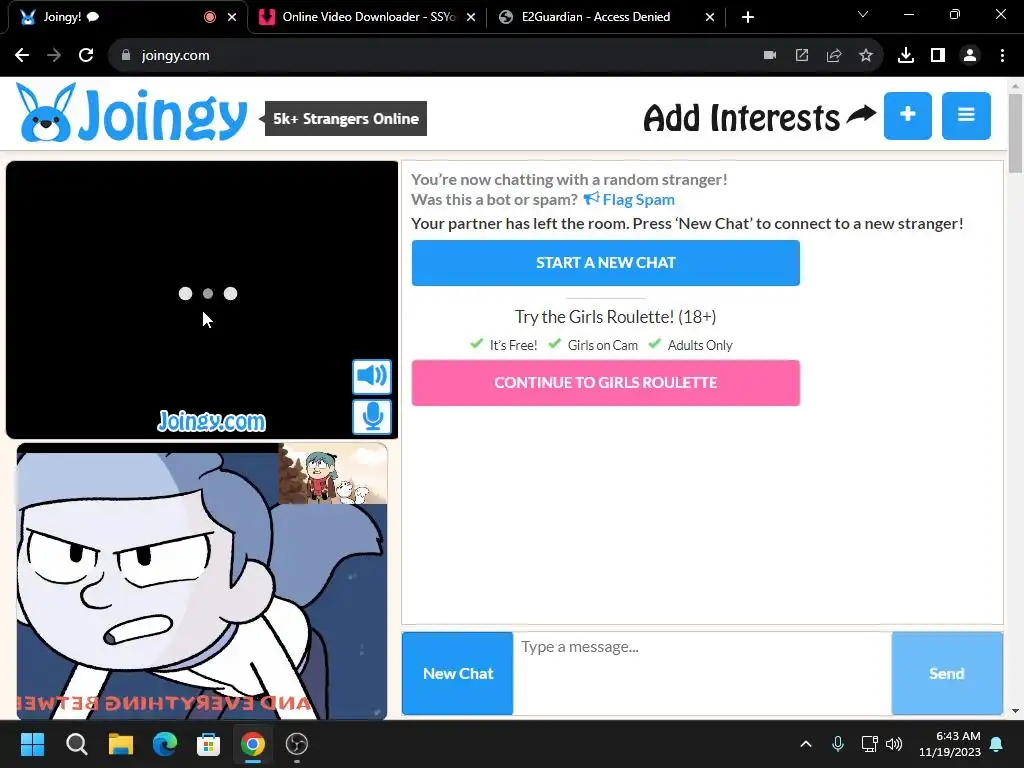Reload the joingy.com page
Image resolution: width=1024 pixels, height=768 pixels.
coord(86,56)
